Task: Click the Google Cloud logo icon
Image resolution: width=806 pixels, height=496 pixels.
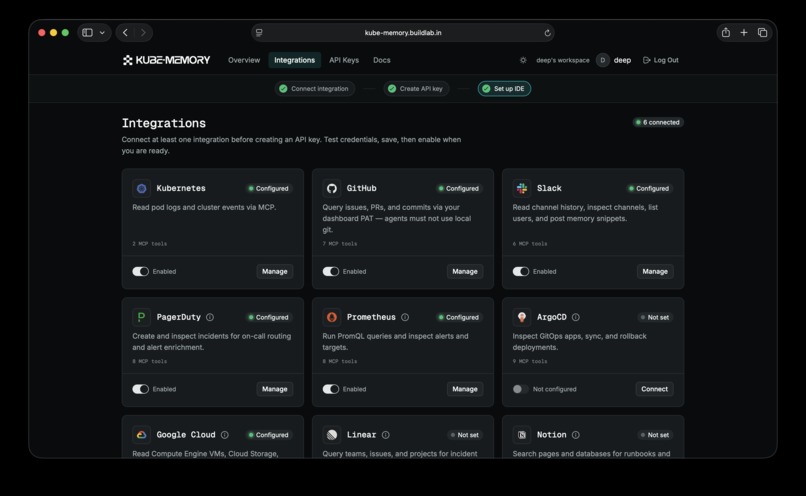Action: tap(141, 435)
